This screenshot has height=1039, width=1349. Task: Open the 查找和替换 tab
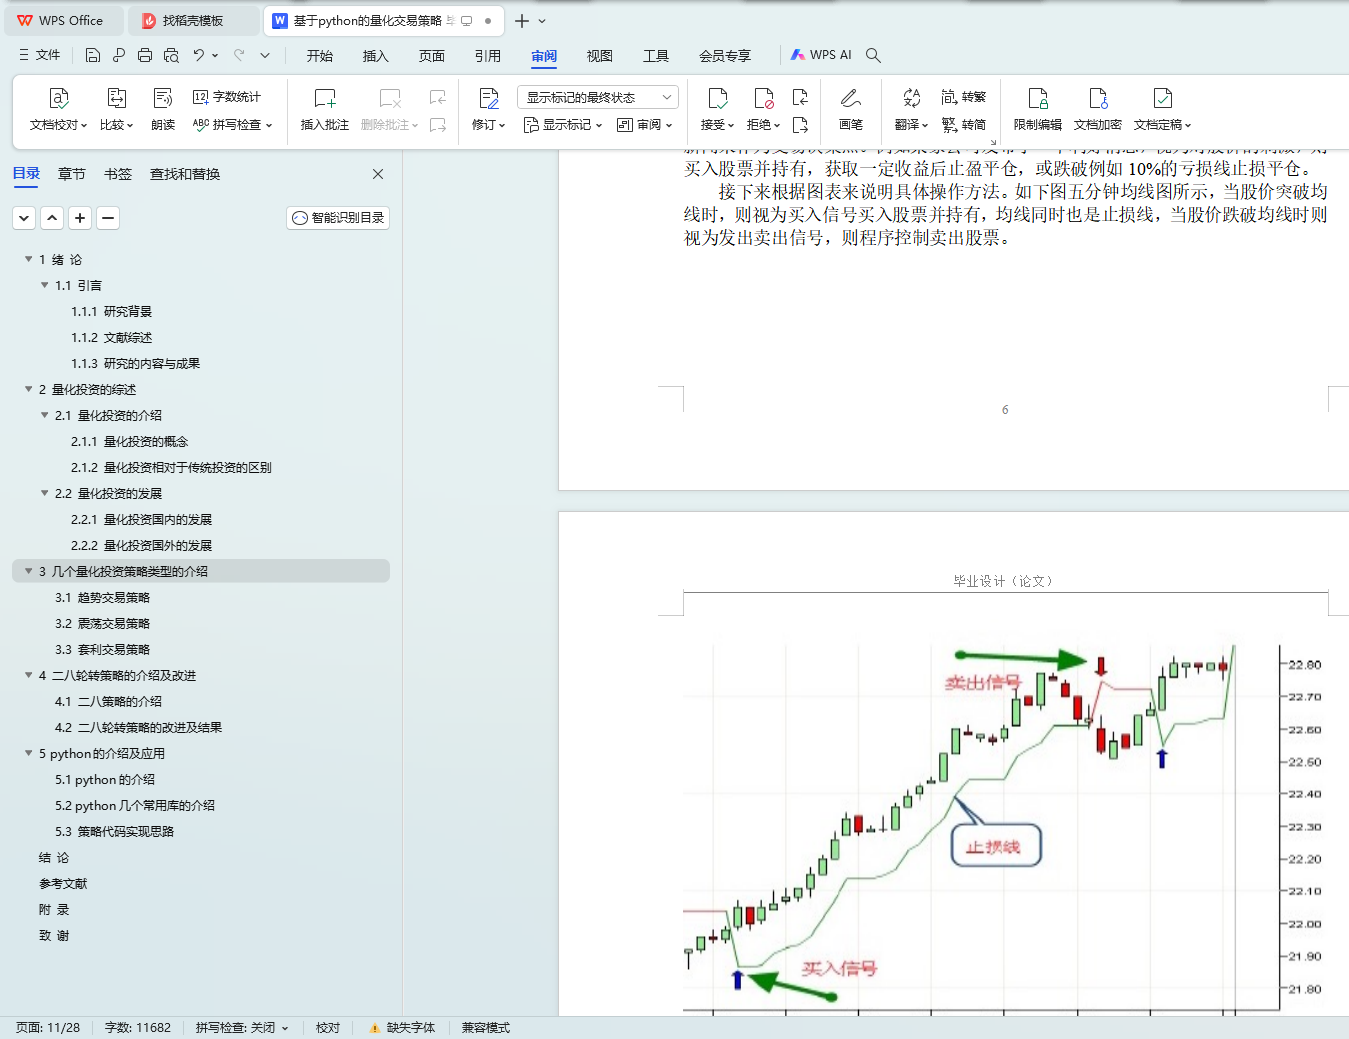pyautogui.click(x=185, y=174)
